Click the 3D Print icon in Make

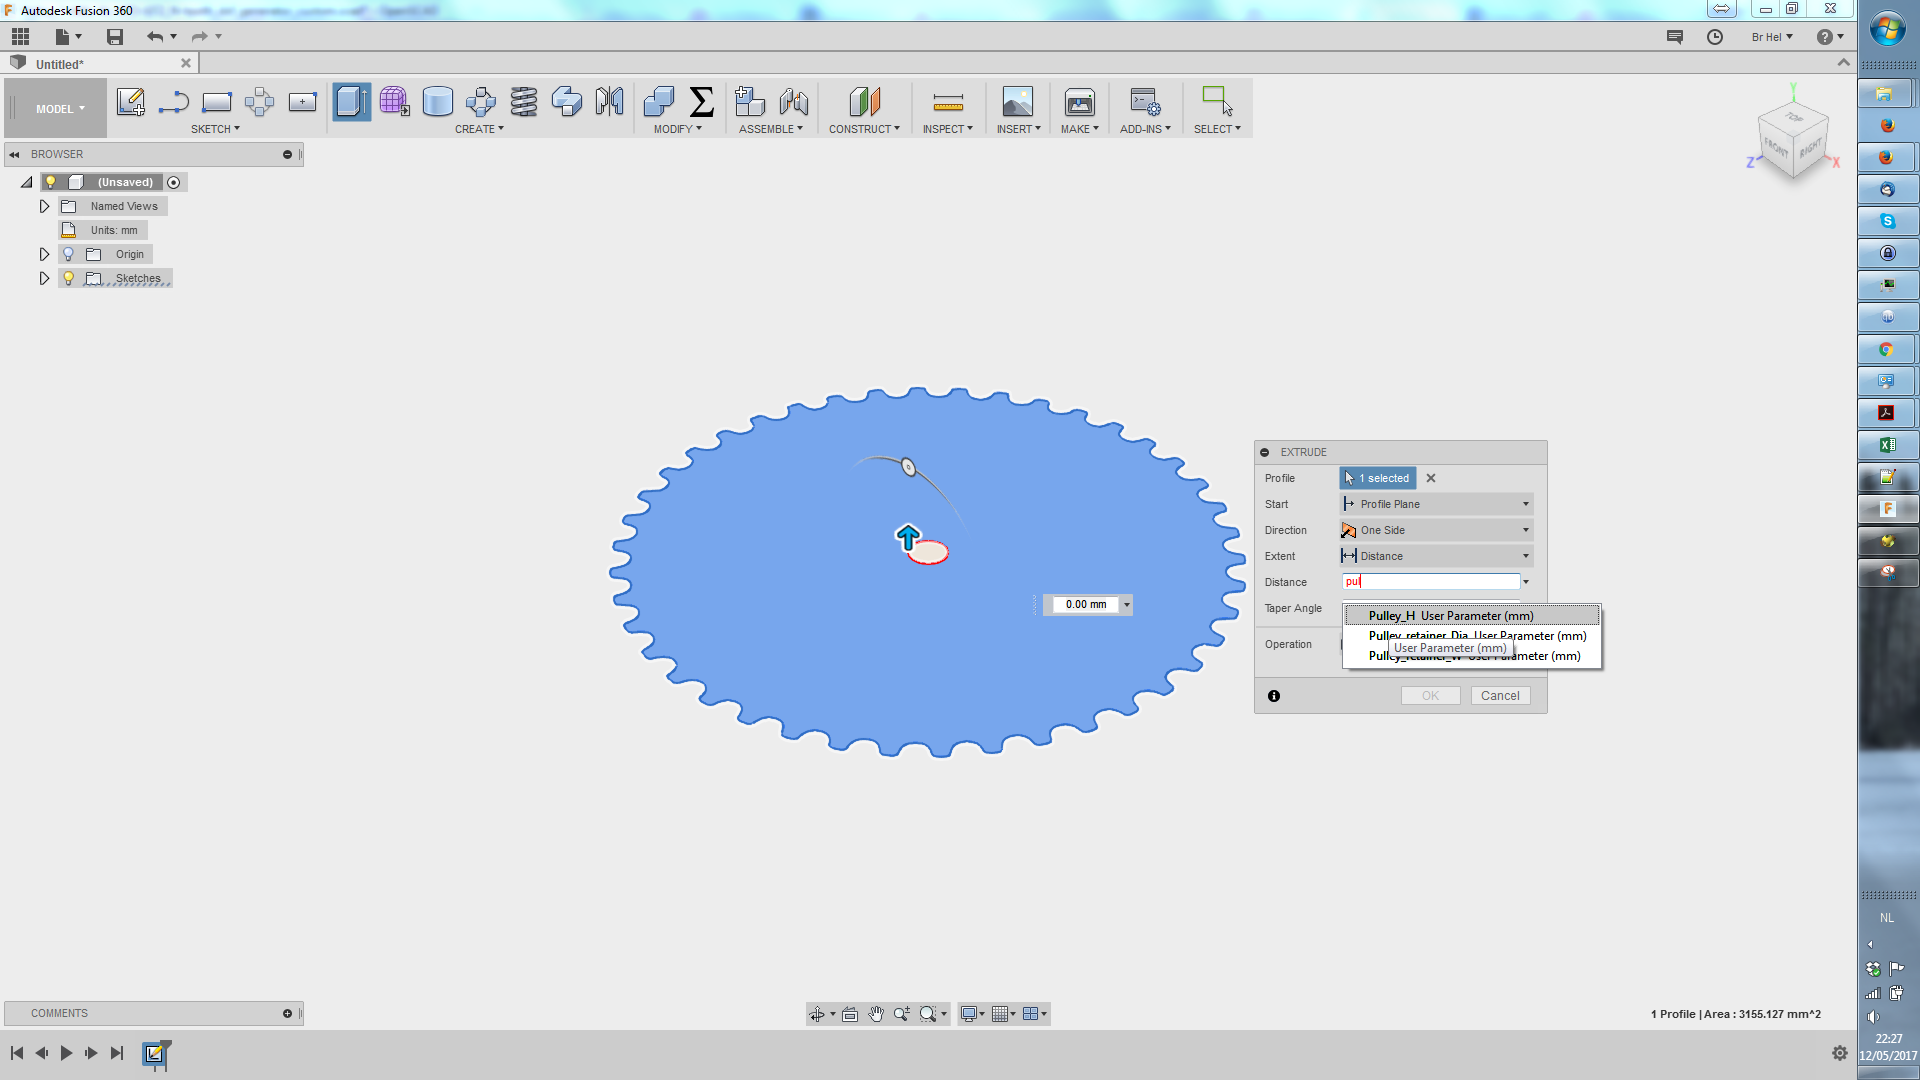coord(1079,102)
